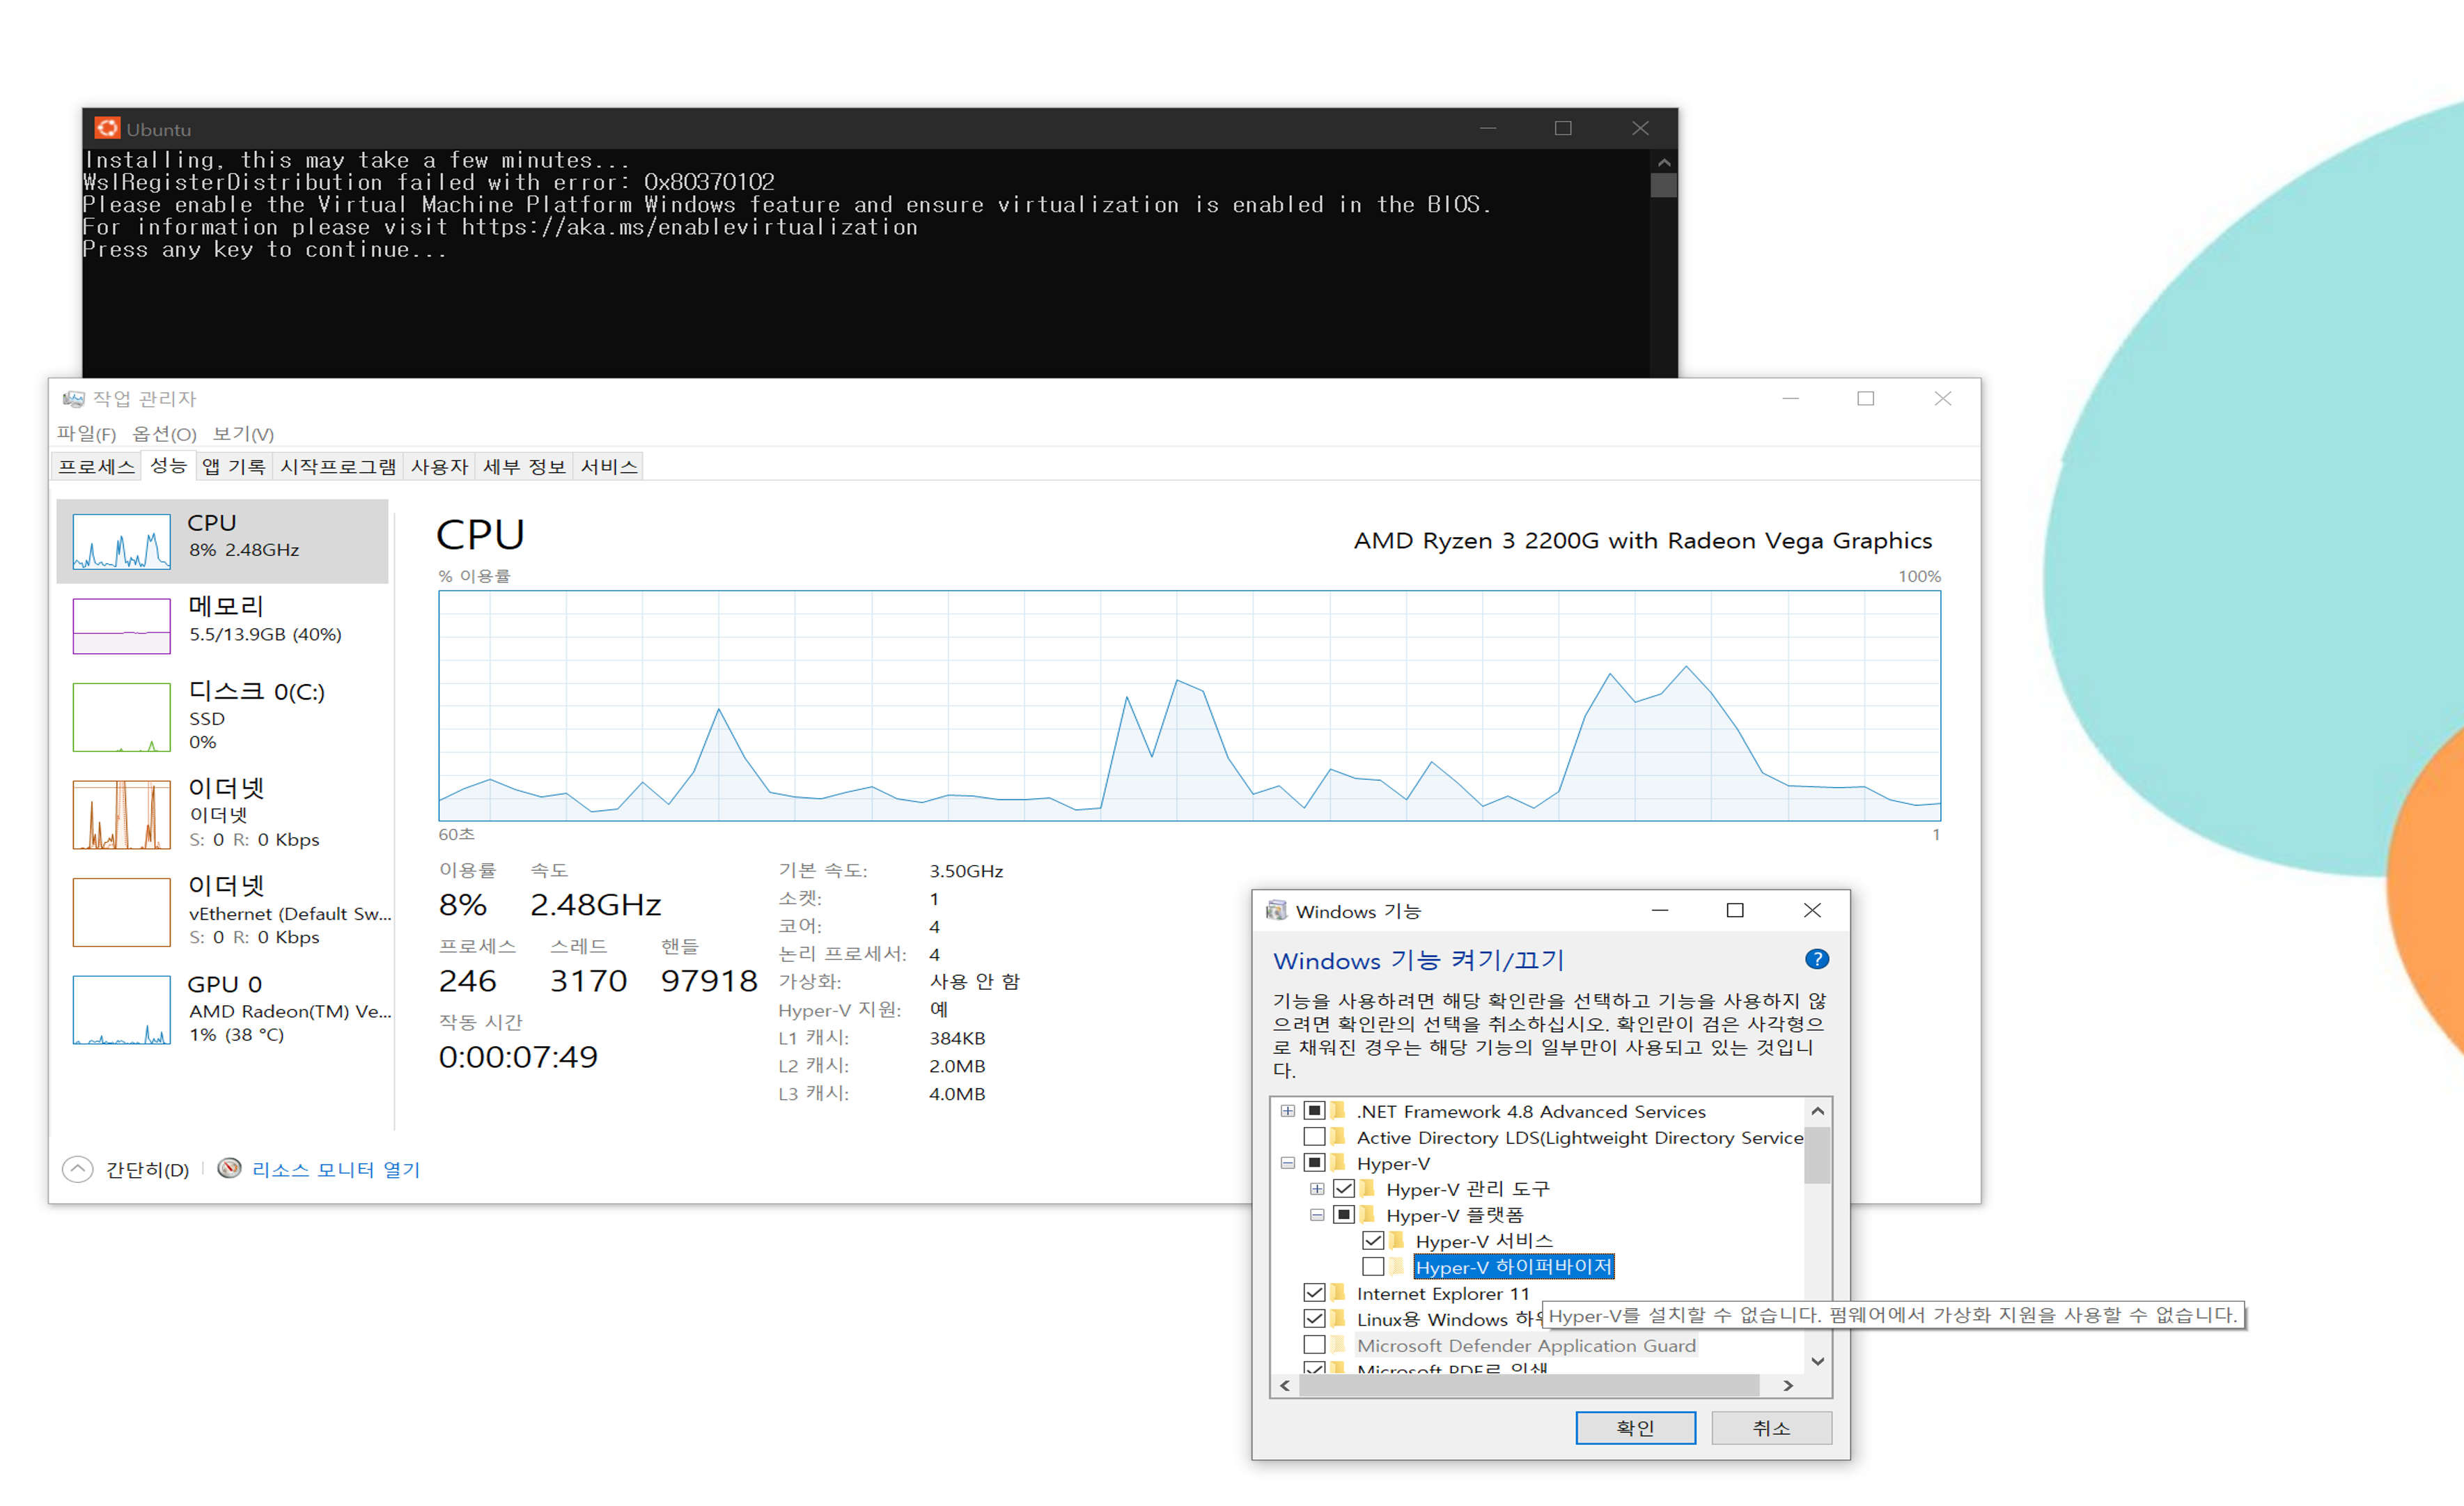Minimize the Windows 기능 dialog

[x=1660, y=910]
